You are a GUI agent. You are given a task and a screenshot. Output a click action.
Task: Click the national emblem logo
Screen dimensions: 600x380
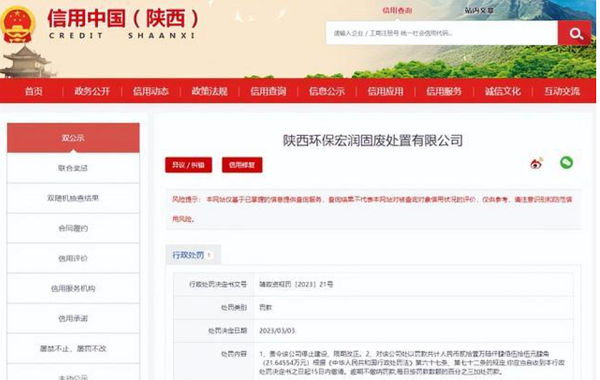(18, 24)
